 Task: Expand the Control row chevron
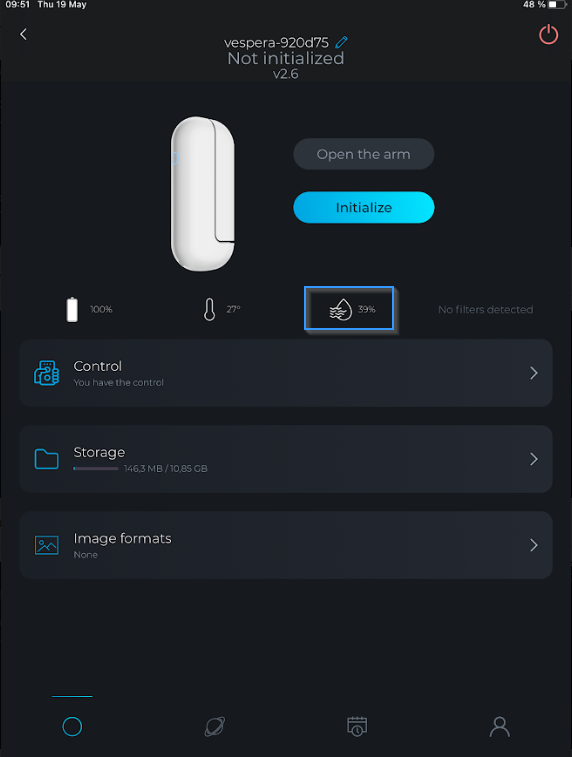pos(533,373)
